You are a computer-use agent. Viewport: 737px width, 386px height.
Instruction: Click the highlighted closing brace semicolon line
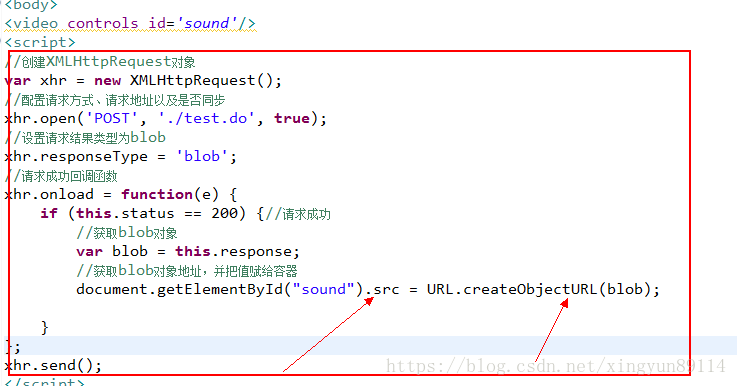(x=13, y=347)
